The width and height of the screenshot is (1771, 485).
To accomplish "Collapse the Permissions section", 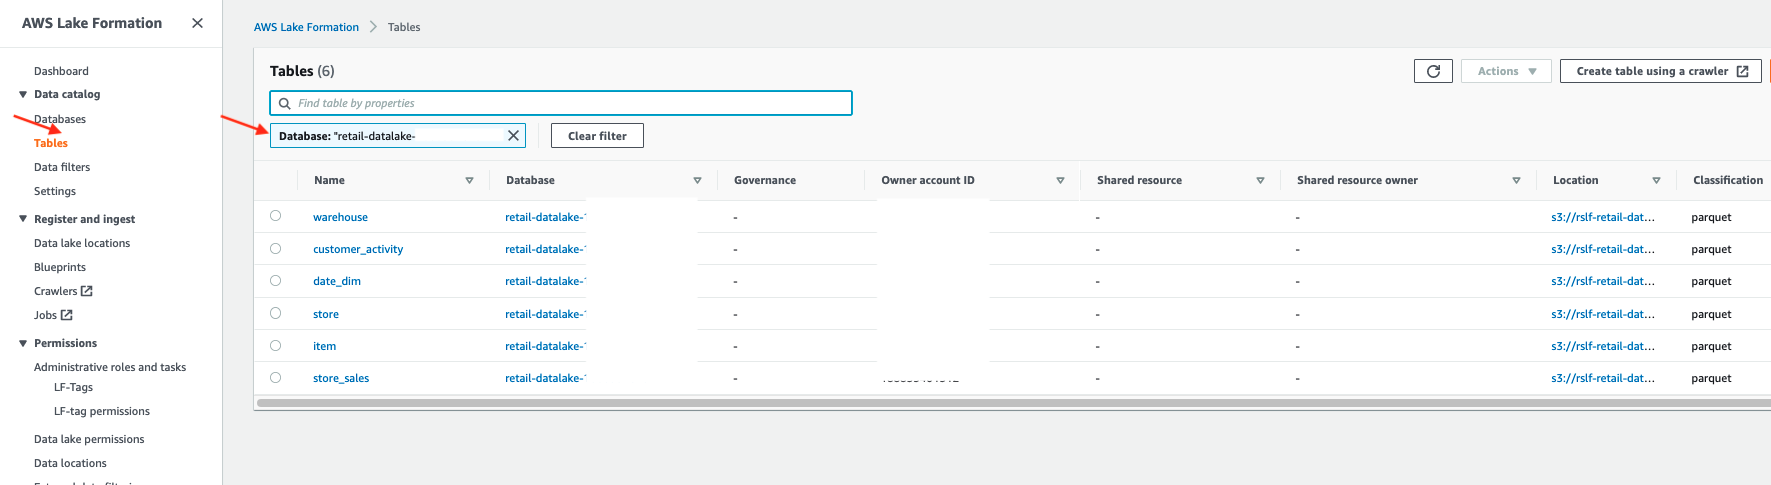I will click(x=23, y=343).
